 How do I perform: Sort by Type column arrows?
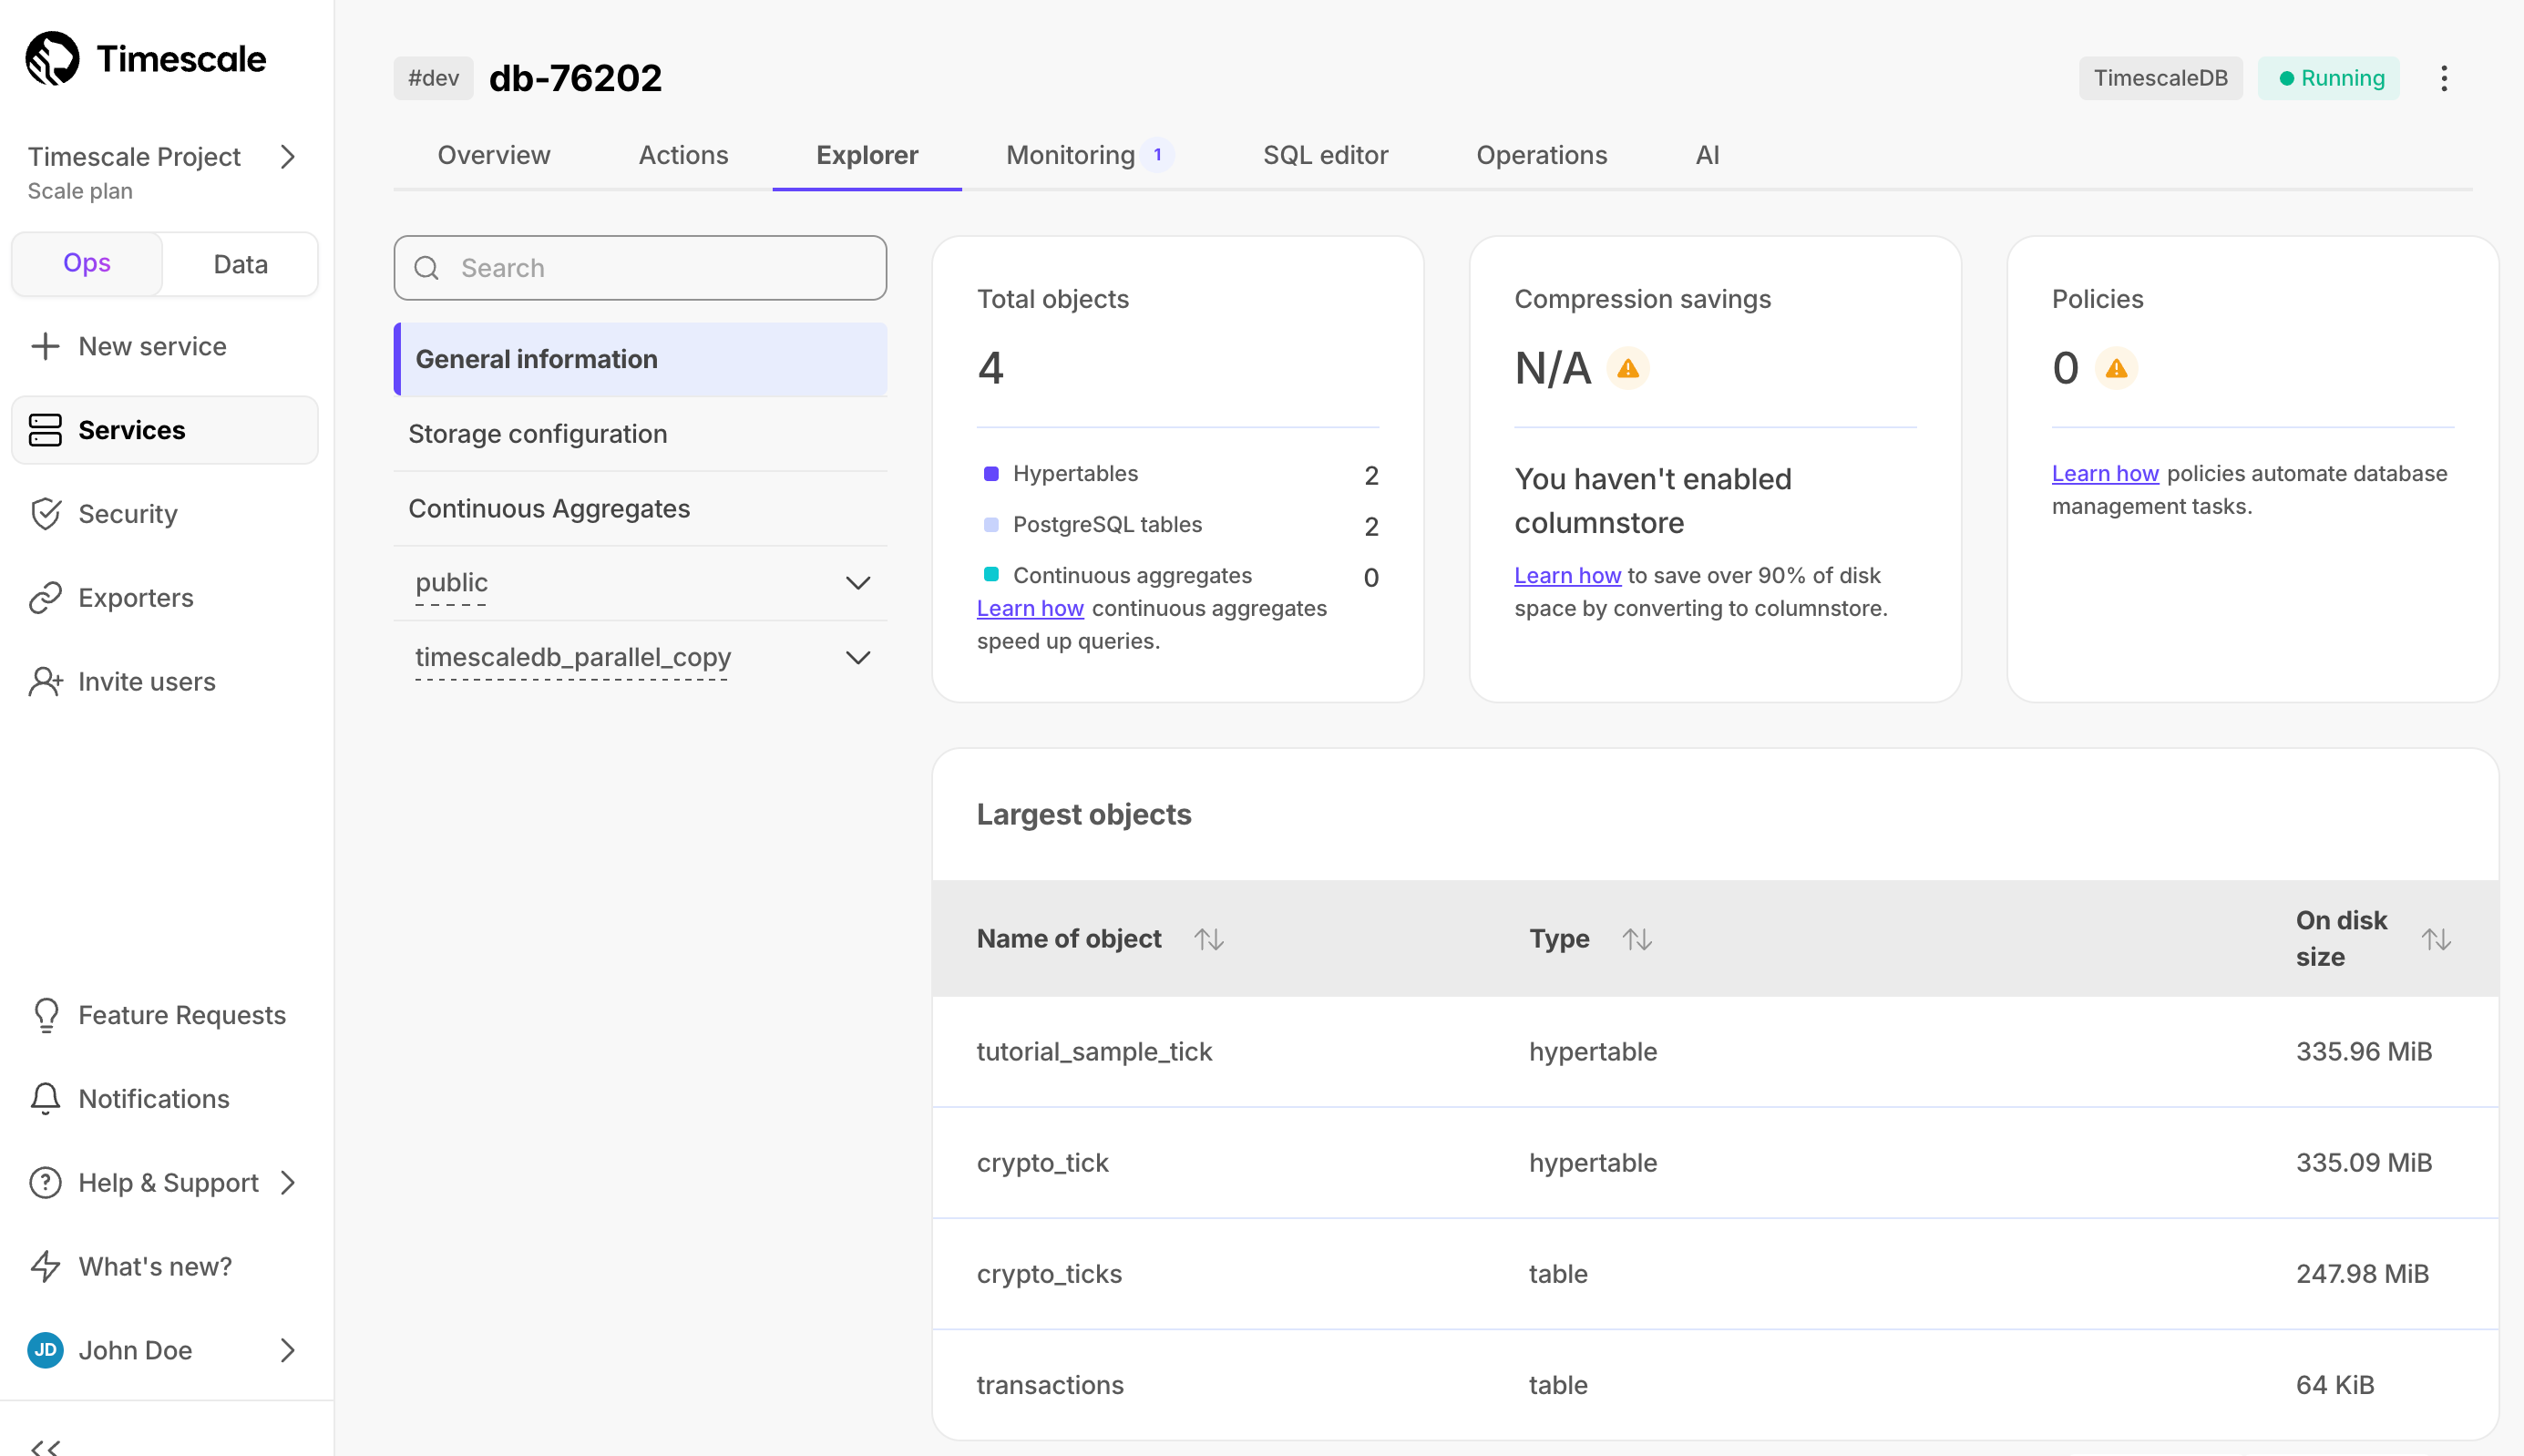1637,939
